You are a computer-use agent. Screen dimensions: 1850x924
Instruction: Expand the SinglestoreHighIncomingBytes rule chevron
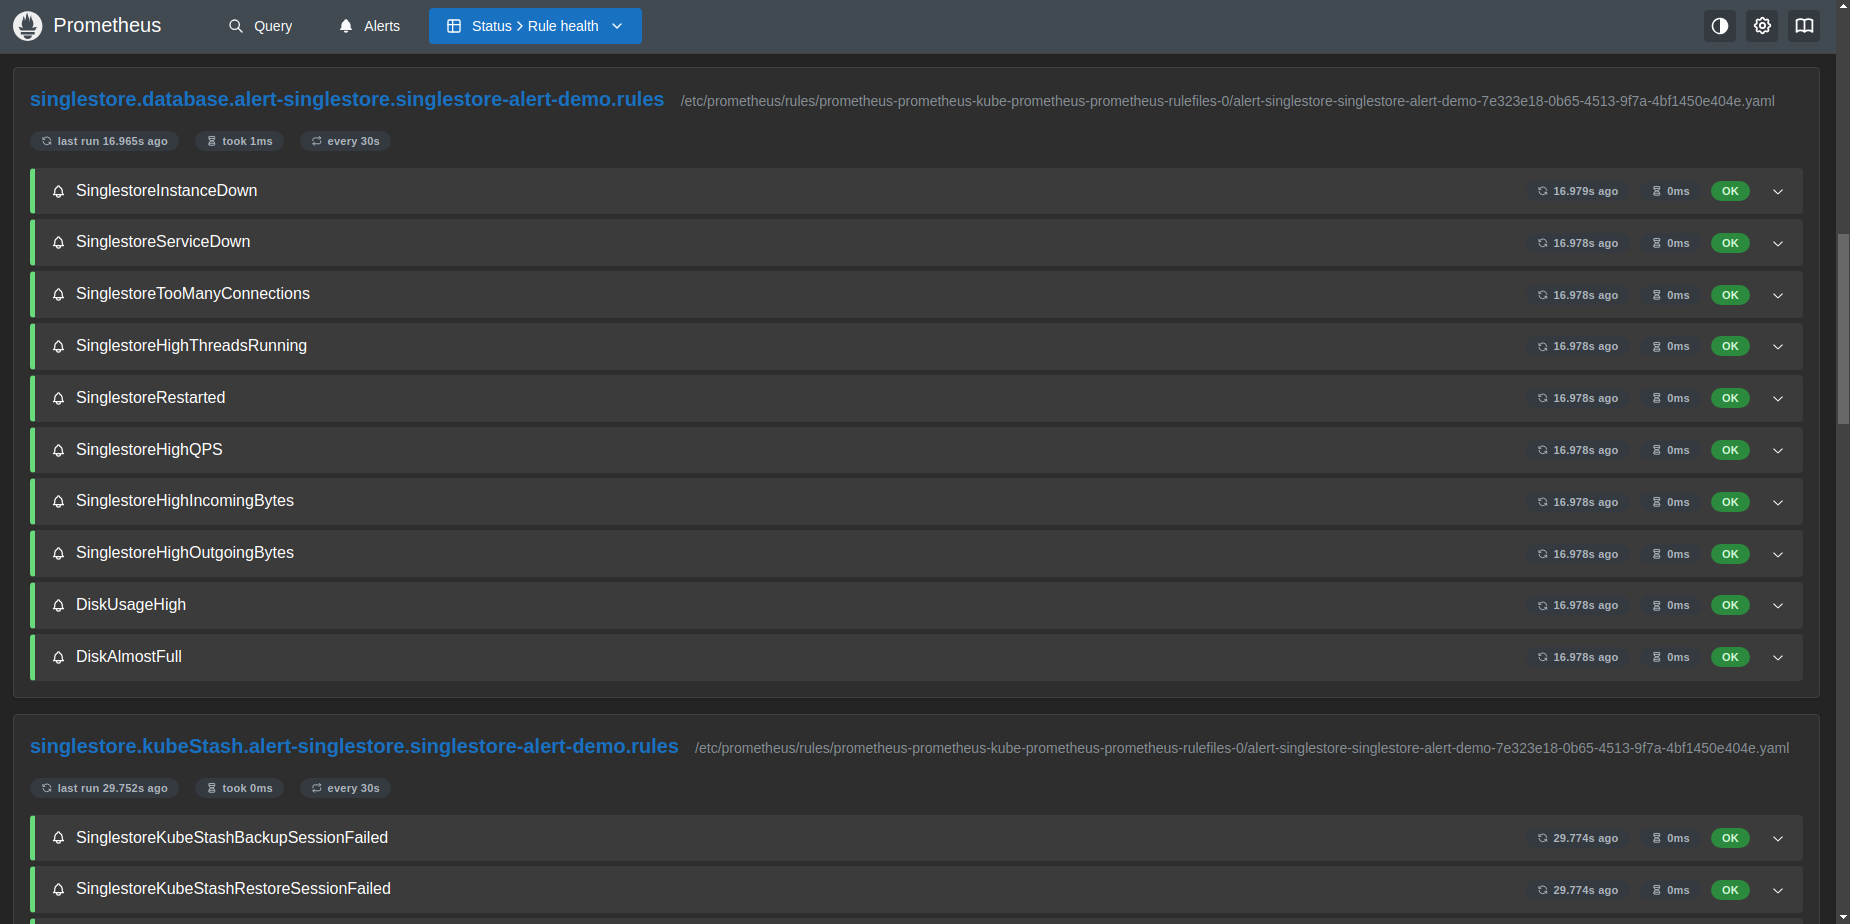(1778, 502)
